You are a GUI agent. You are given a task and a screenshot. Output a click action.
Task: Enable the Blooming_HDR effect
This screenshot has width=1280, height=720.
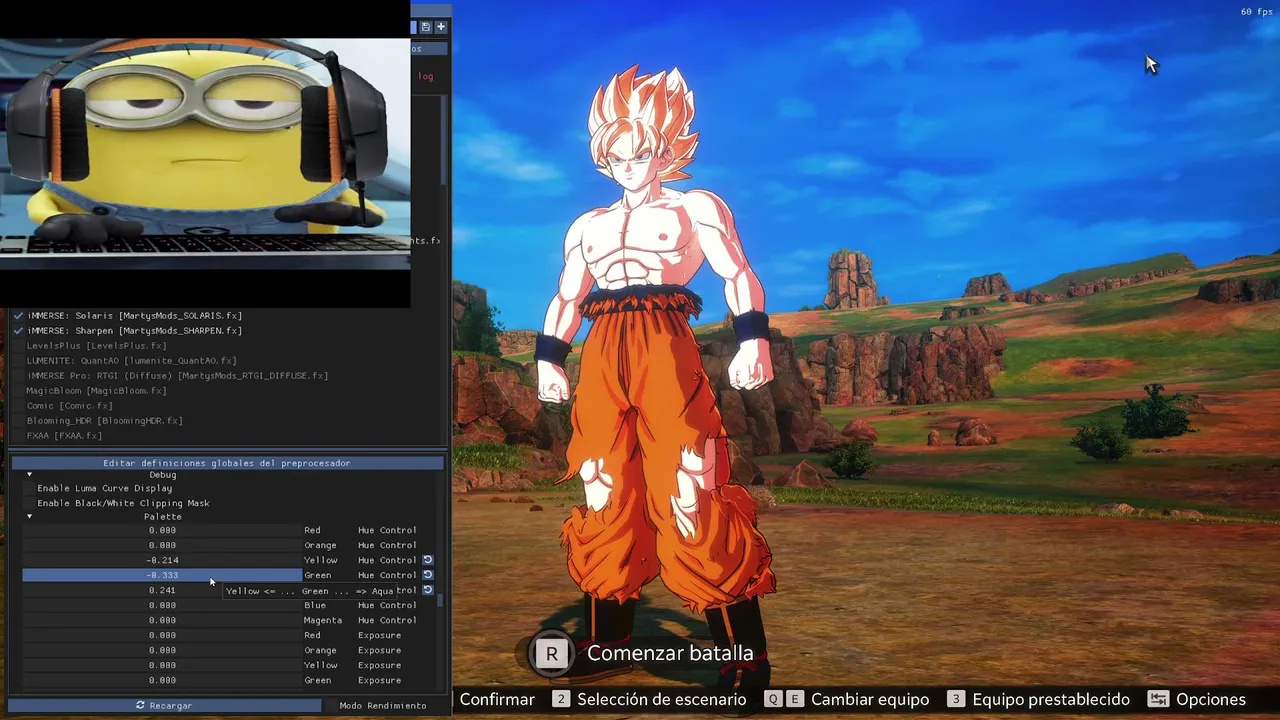18,421
